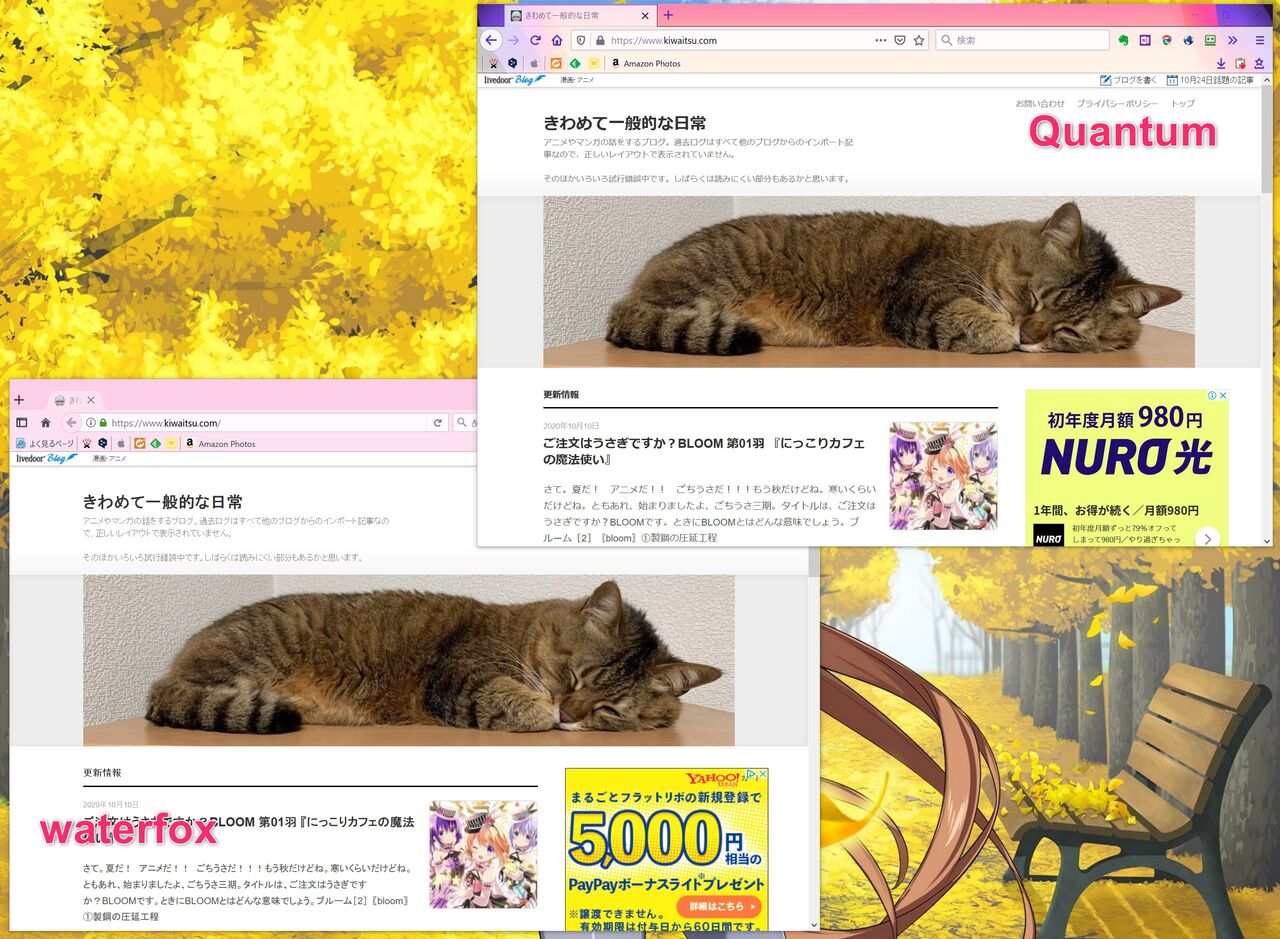Image resolution: width=1280 pixels, height=939 pixels.
Task: Click the livedoor Blog logo in Quantum window
Action: click(x=515, y=80)
